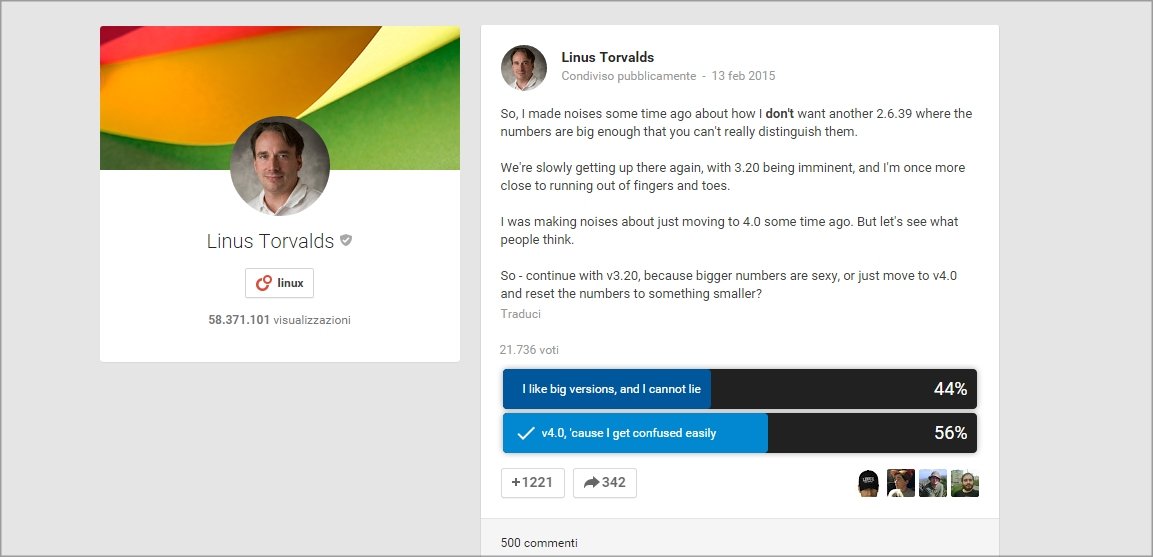This screenshot has width=1153, height=557.
Task: Click the 44% result label
Action: click(950, 389)
